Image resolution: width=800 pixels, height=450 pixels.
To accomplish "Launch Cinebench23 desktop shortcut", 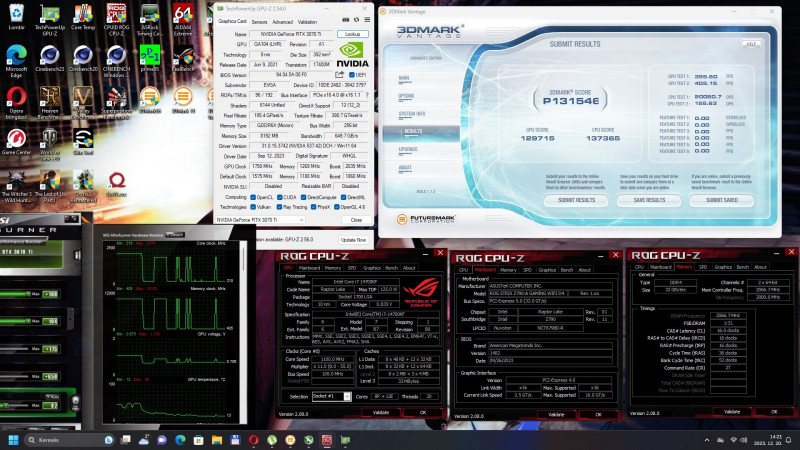I will [x=49, y=58].
